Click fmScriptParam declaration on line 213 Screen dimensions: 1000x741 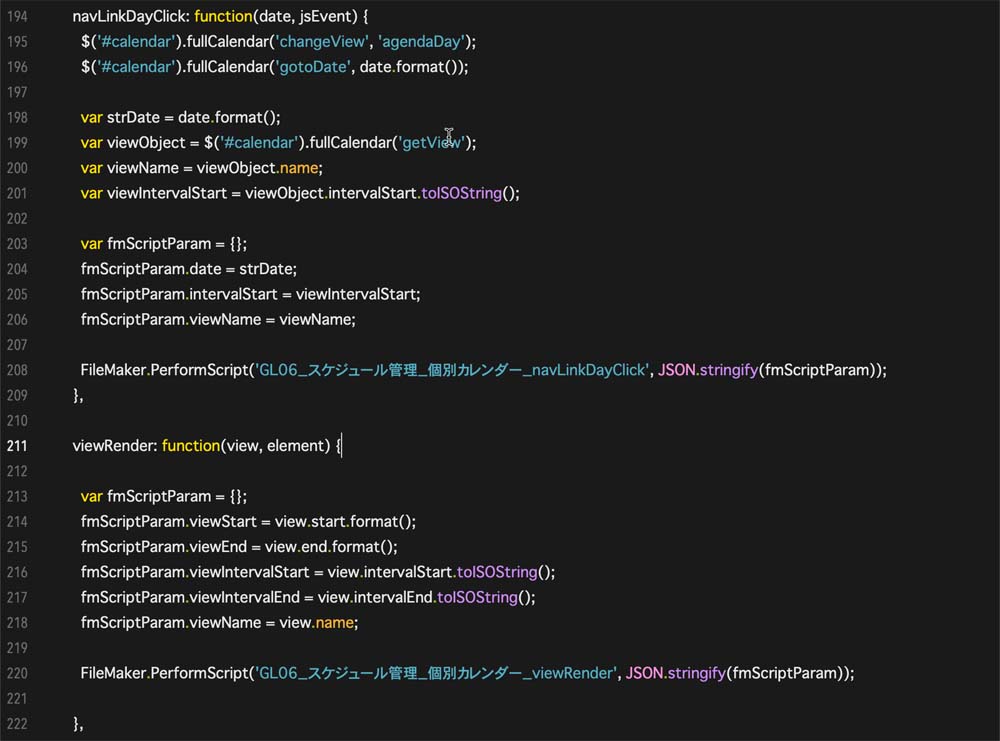click(x=159, y=497)
